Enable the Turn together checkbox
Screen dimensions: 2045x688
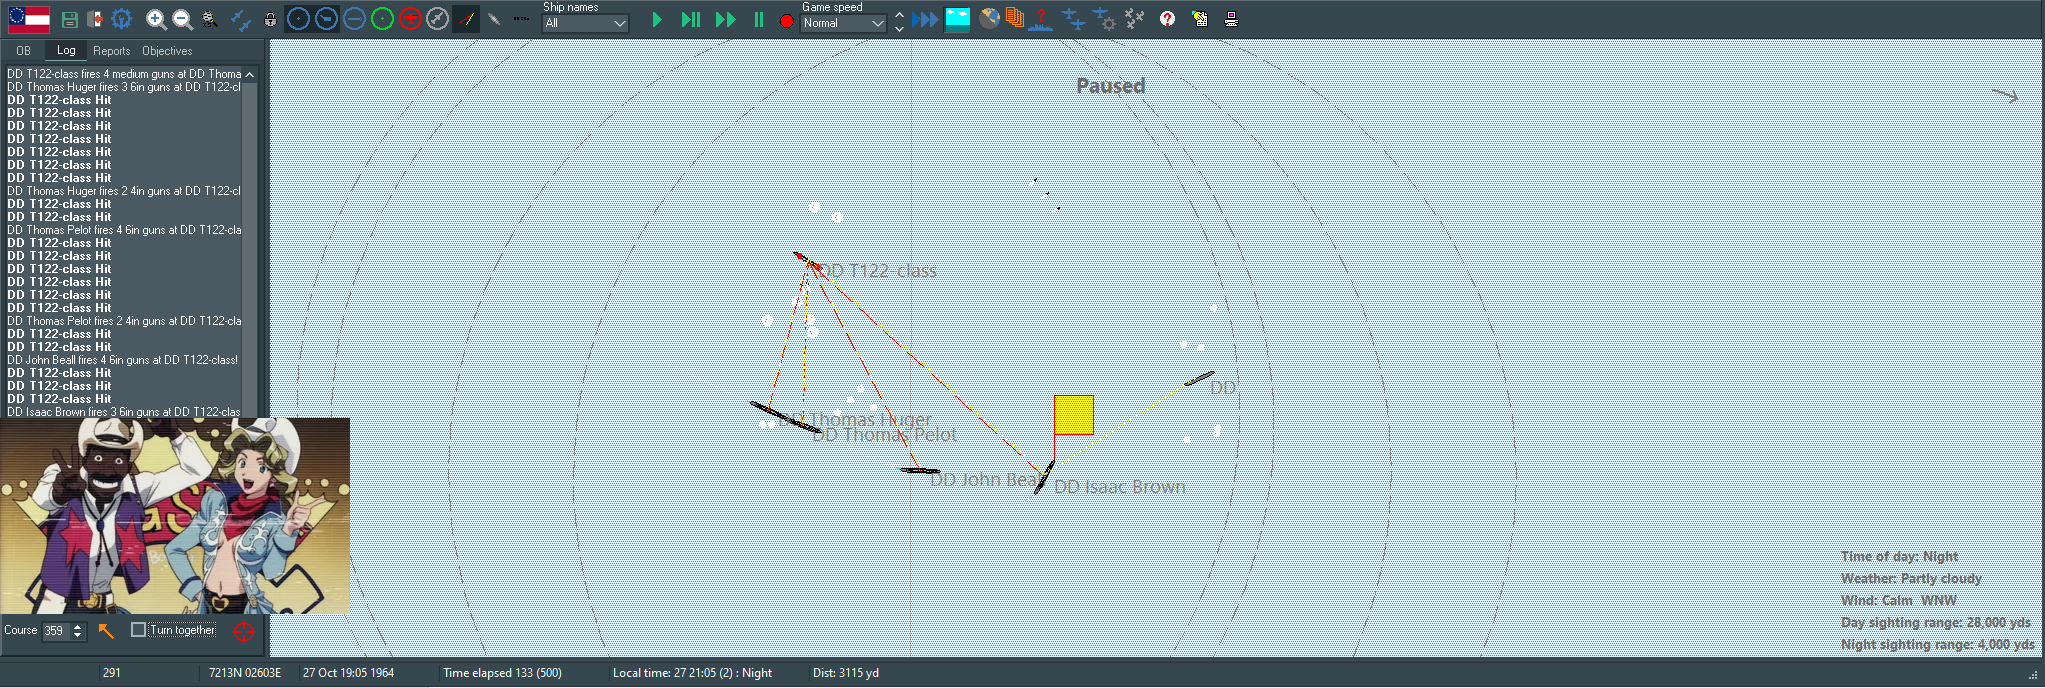coord(138,630)
